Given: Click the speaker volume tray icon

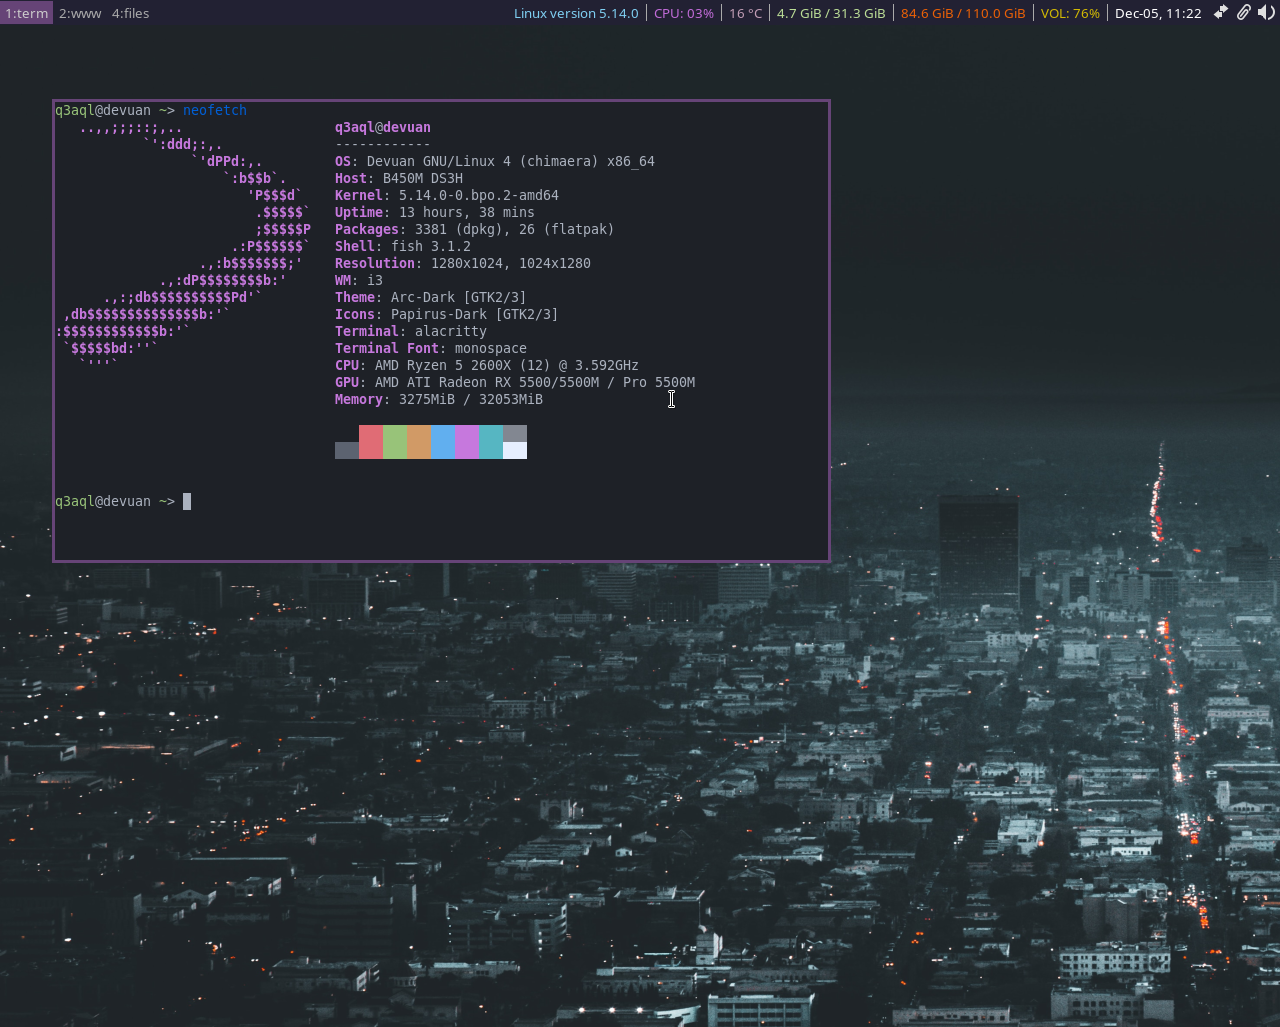Looking at the screenshot, I should point(1266,13).
